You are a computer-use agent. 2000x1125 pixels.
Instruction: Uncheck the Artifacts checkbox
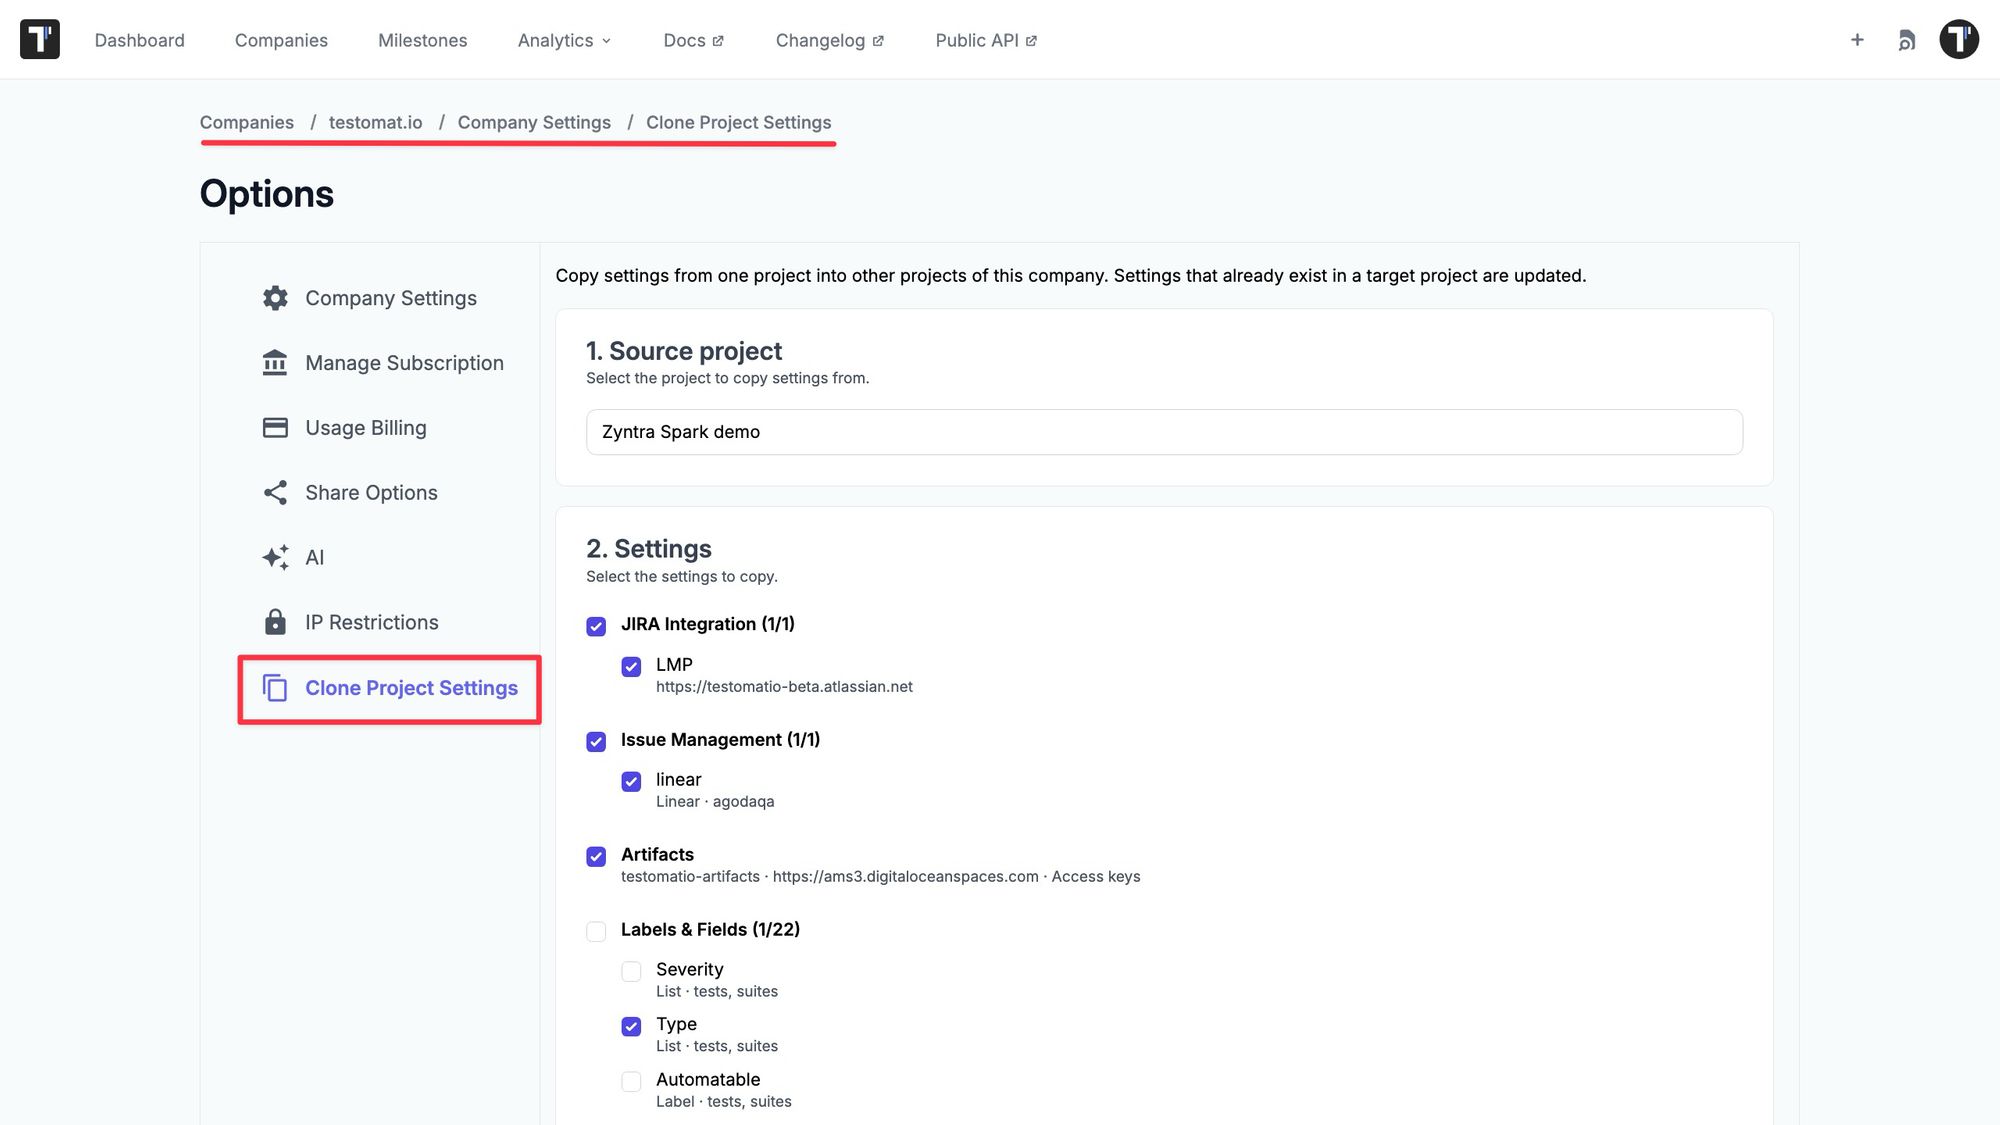click(x=596, y=857)
